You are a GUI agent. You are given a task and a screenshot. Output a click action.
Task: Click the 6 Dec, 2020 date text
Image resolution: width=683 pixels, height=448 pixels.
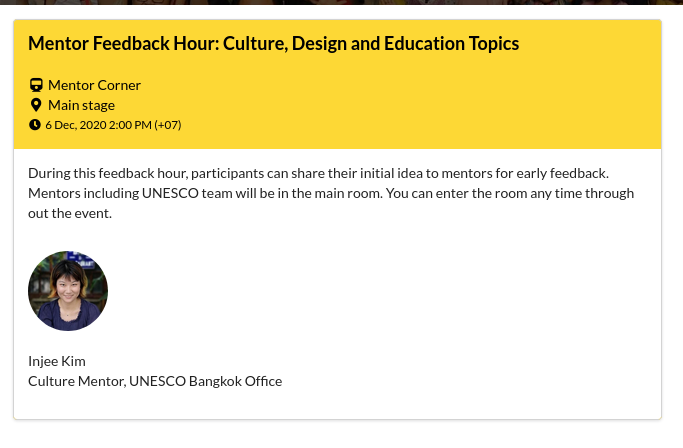76,125
